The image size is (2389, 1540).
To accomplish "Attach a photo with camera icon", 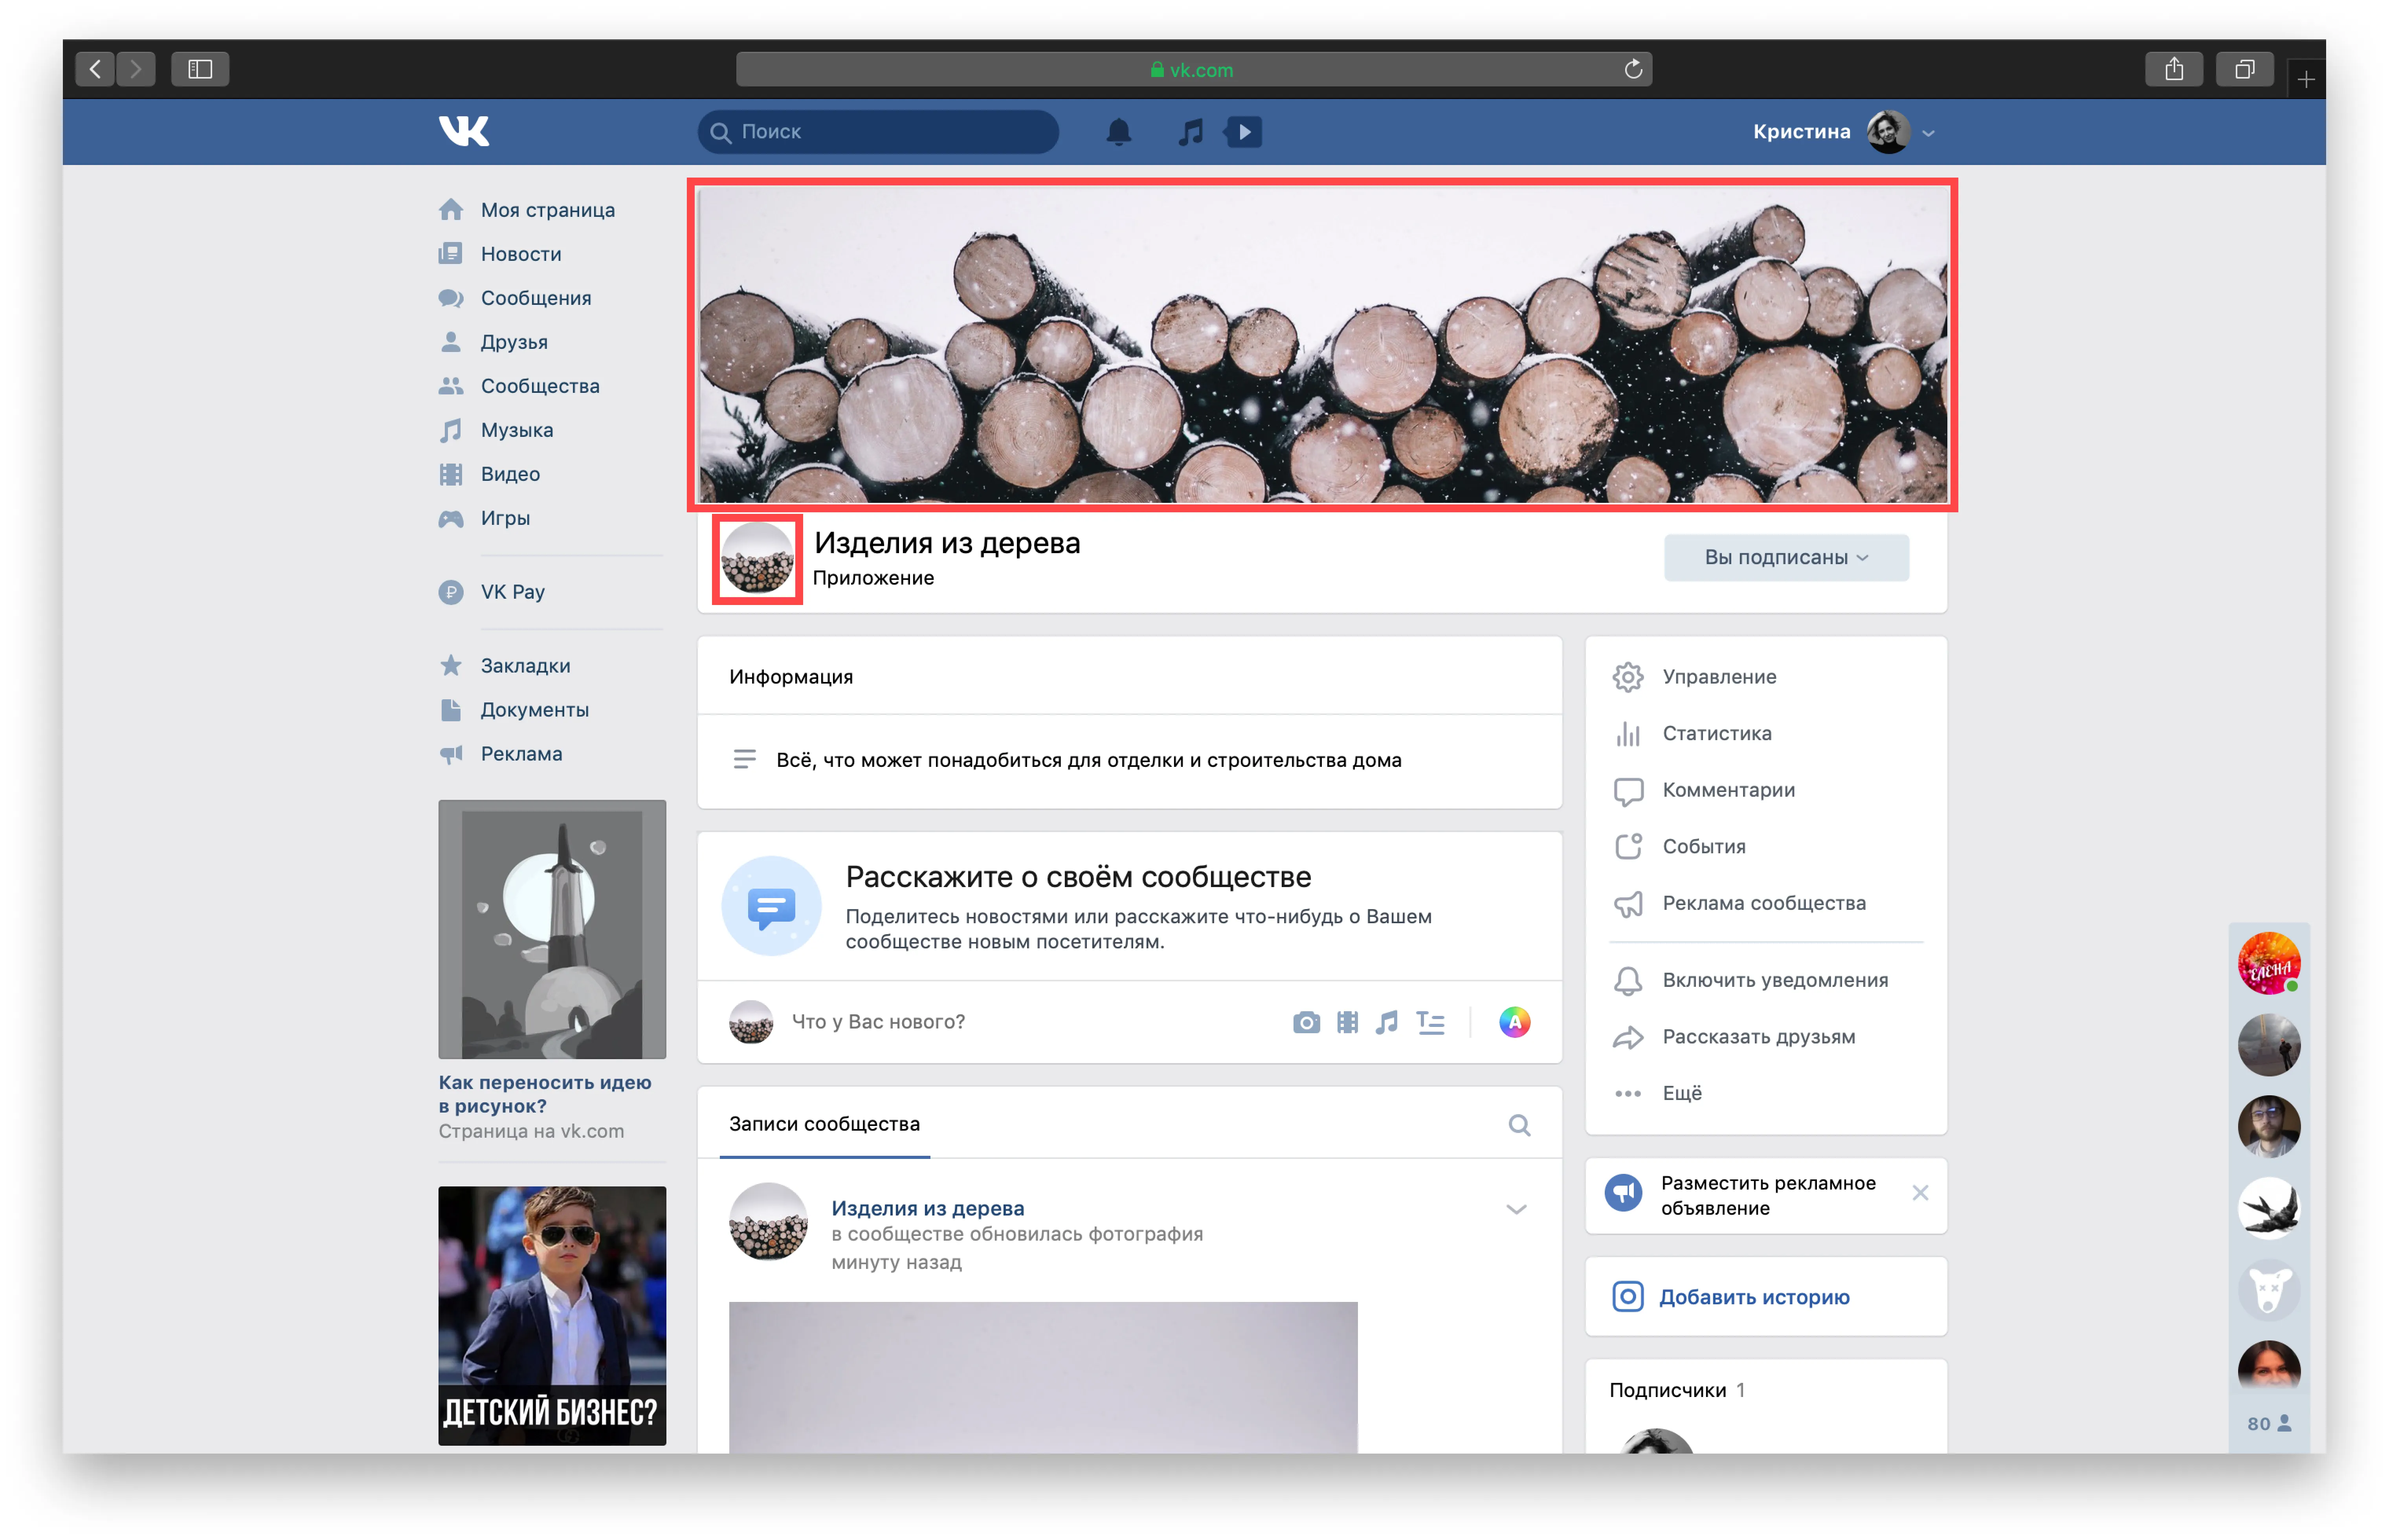I will (x=1306, y=1022).
